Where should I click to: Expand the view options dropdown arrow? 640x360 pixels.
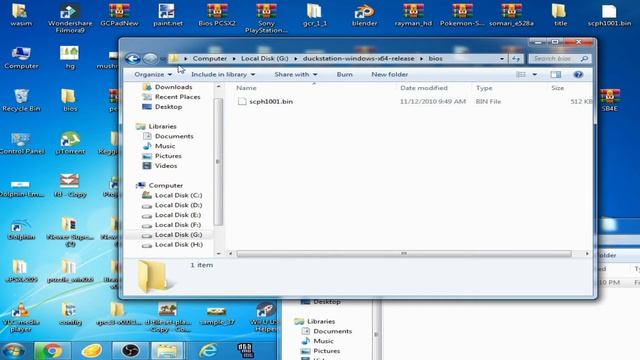coord(535,75)
